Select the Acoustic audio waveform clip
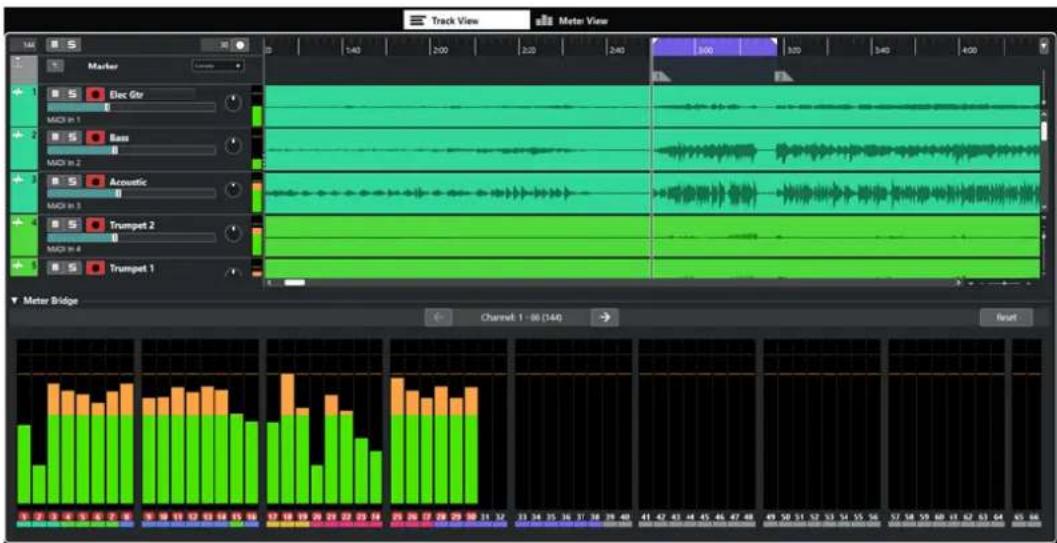Image resolution: width=1057 pixels, height=543 pixels. (653, 193)
